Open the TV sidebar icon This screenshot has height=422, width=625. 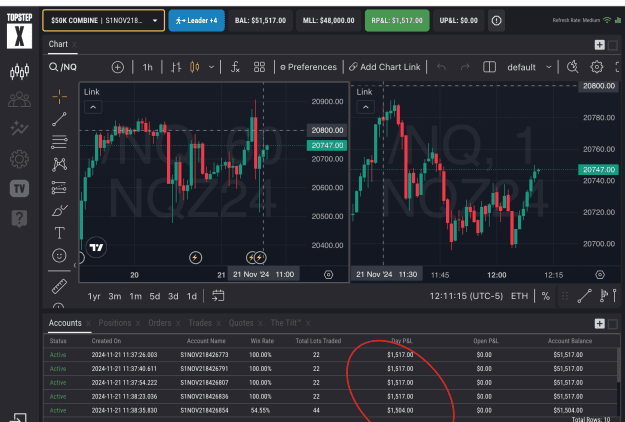[x=19, y=188]
